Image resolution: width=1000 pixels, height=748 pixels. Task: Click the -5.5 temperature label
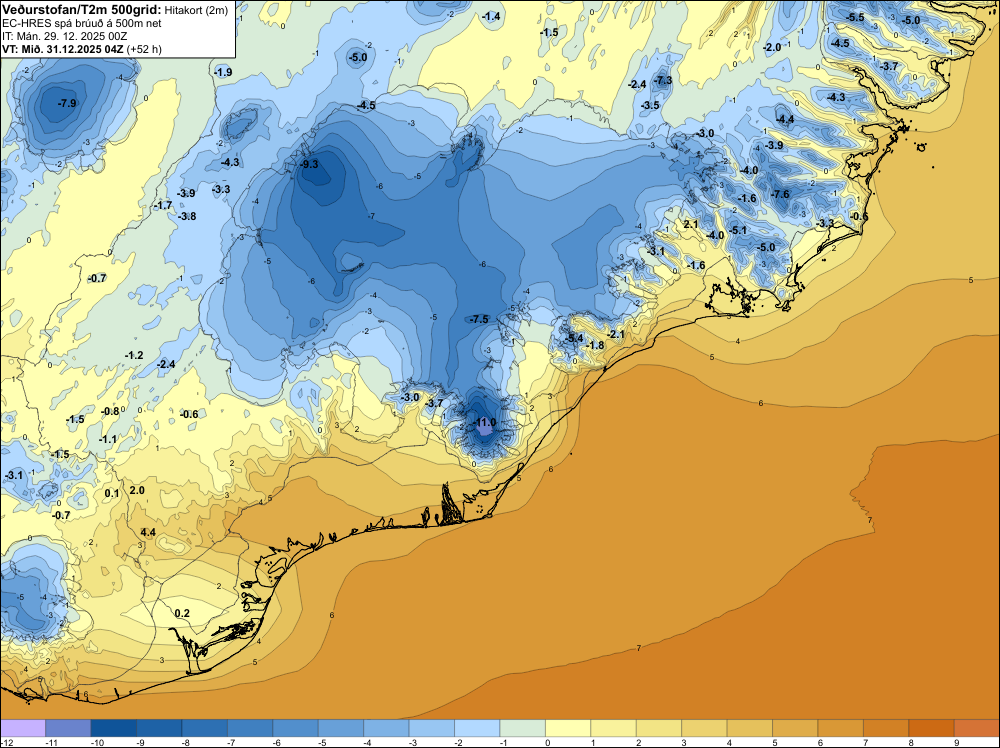[855, 17]
